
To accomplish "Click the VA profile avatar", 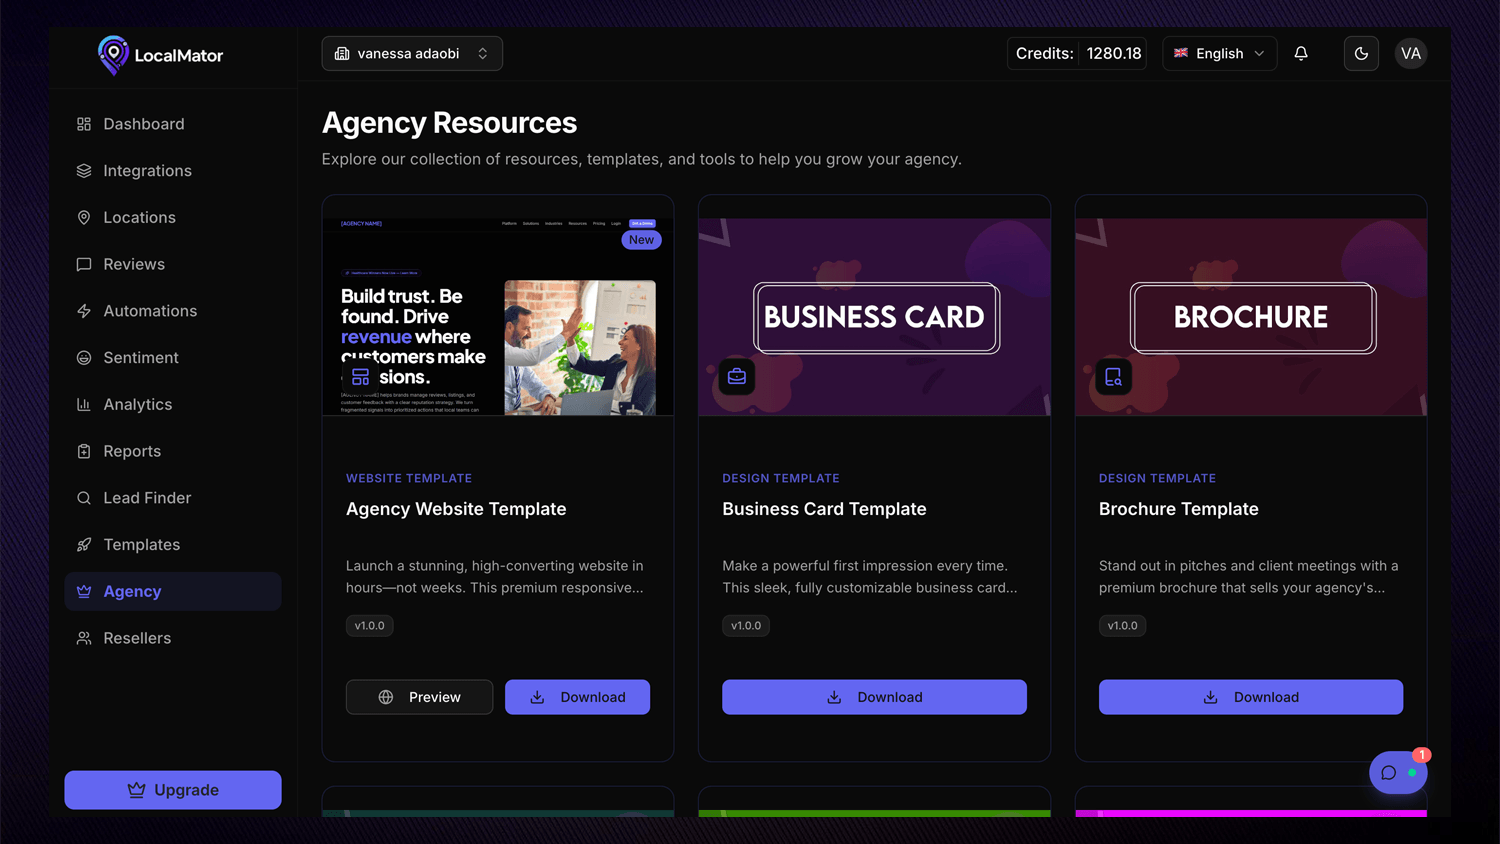I will click(1410, 53).
